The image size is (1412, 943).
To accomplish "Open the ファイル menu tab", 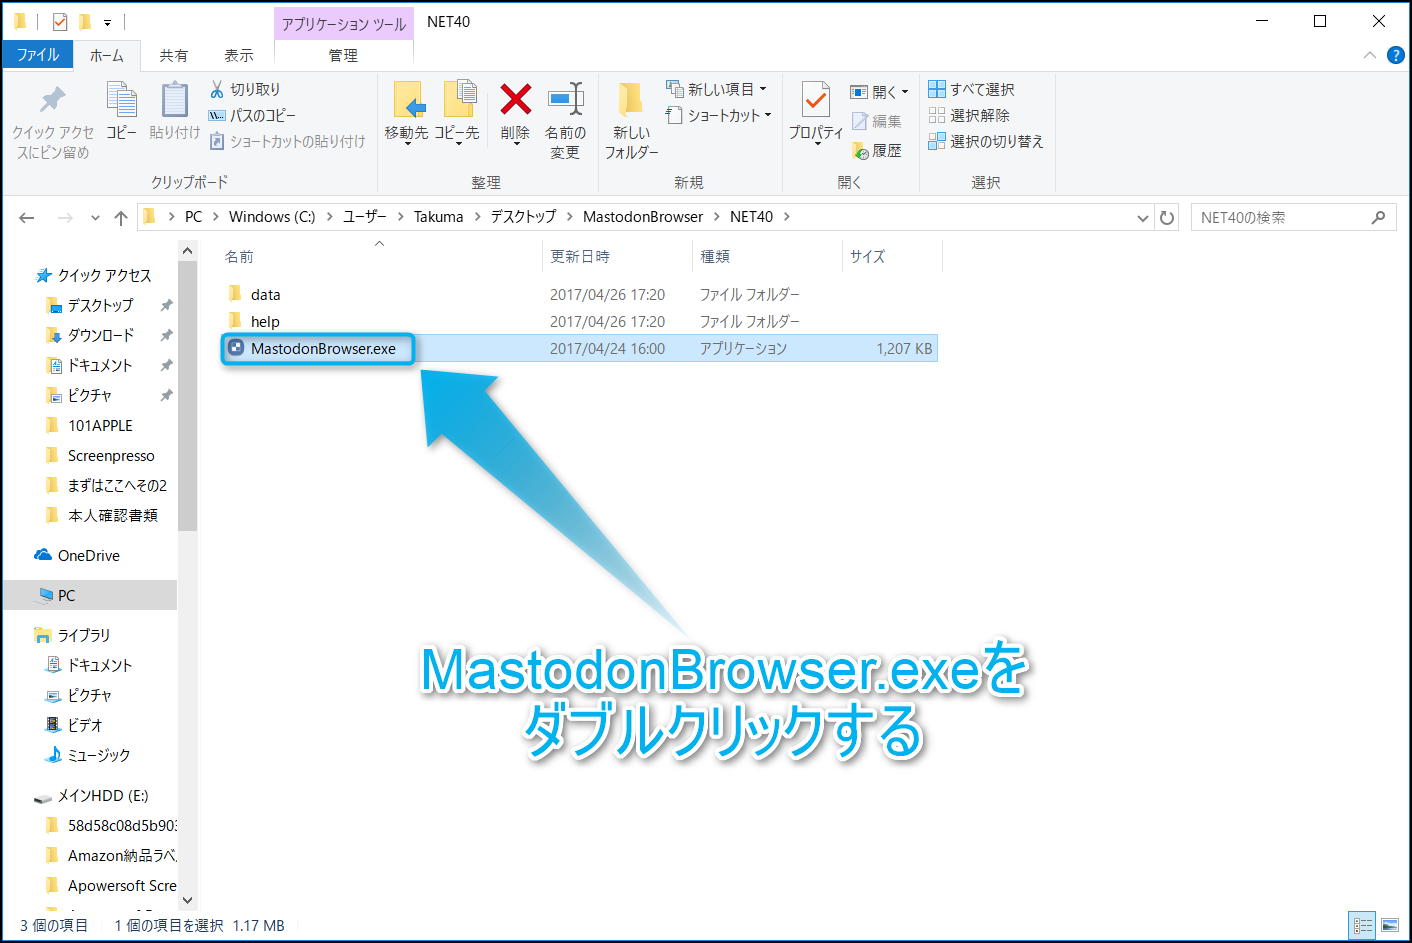I will 38,55.
